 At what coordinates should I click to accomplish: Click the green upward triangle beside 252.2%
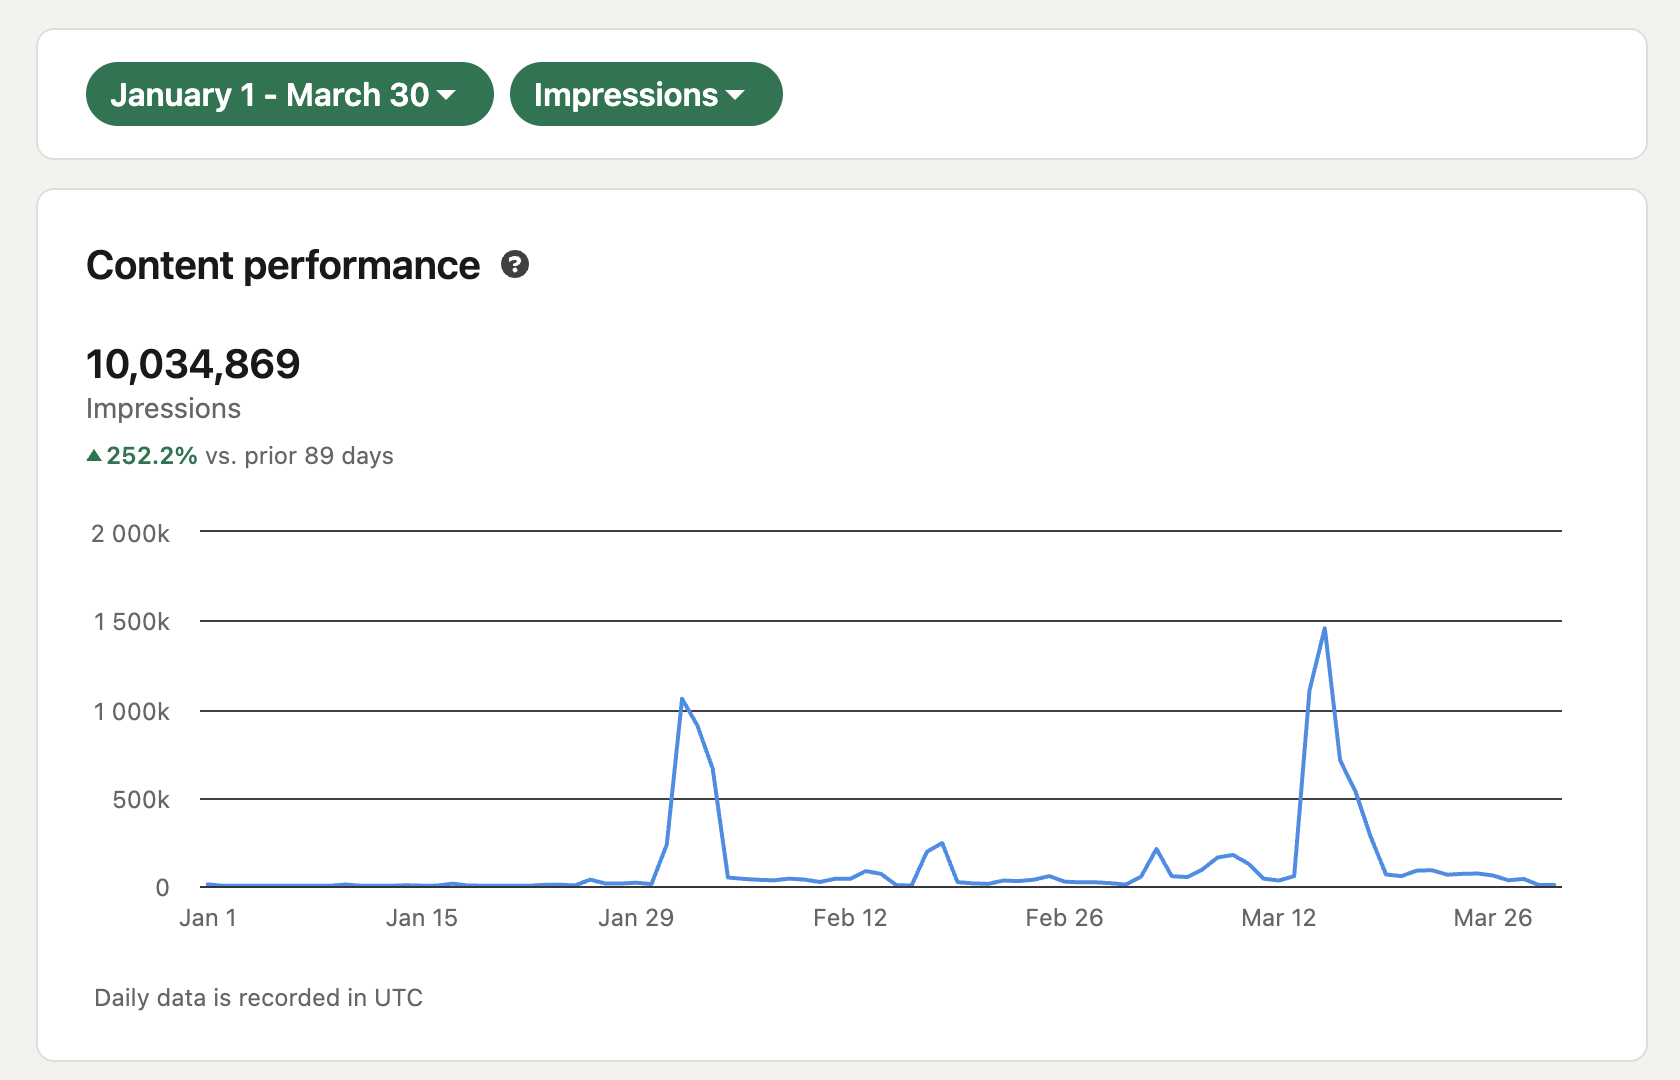94,456
